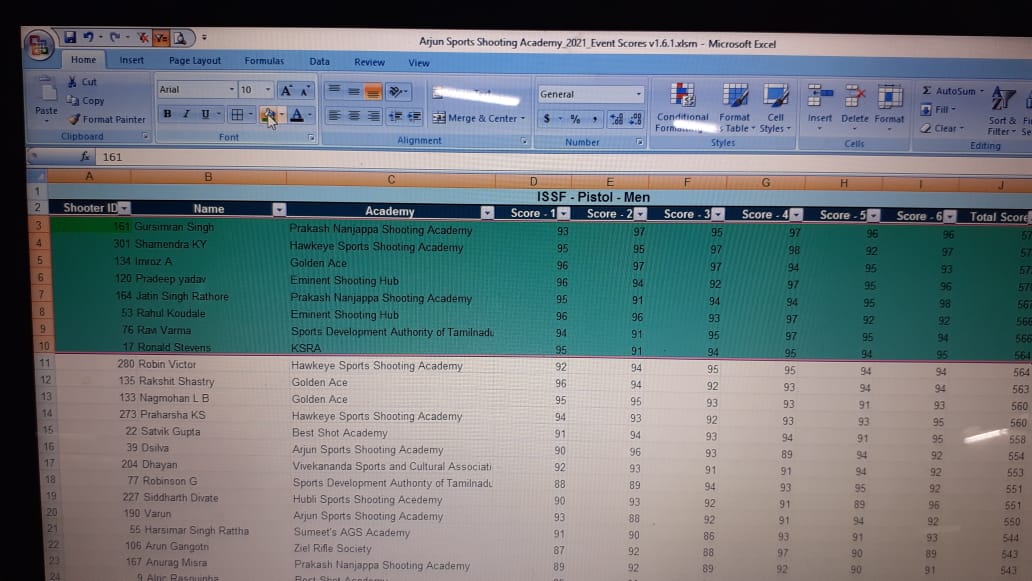1032x581 pixels.
Task: Toggle Italic formatting
Action: pos(186,114)
